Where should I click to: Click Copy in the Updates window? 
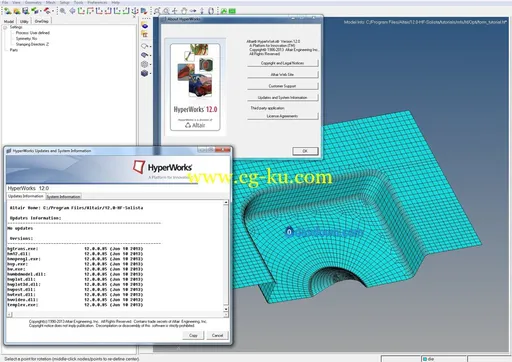tap(193, 335)
